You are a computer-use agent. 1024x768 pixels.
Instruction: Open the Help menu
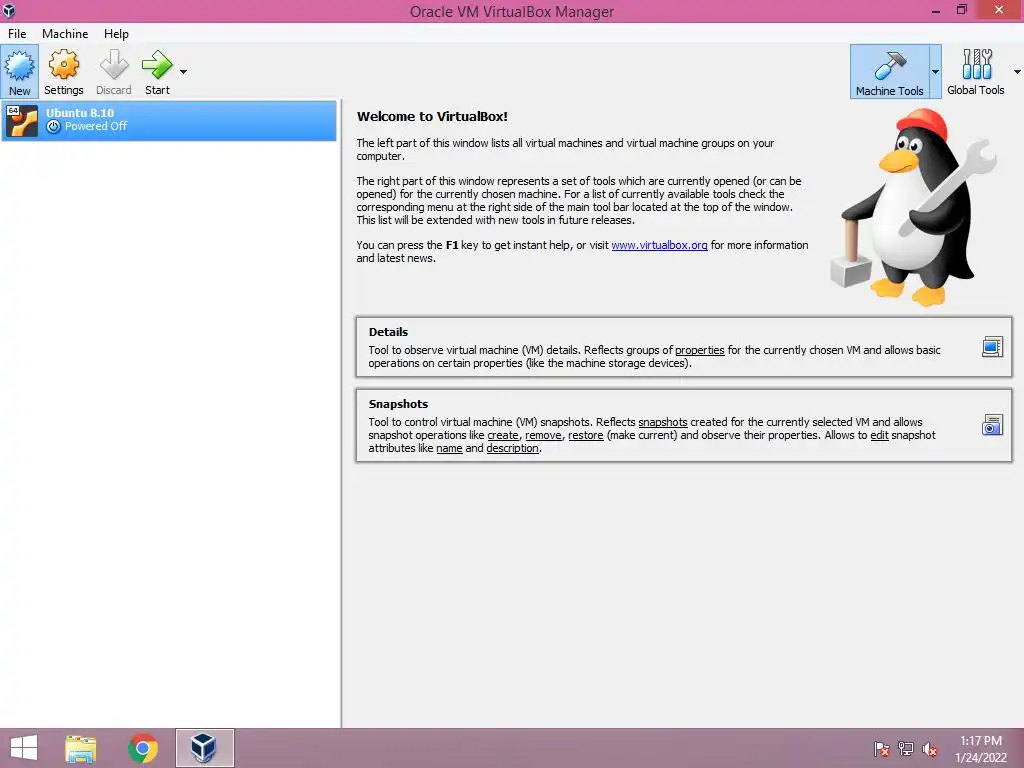116,34
